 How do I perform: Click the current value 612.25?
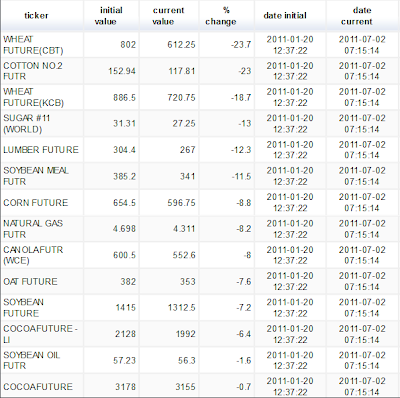(x=181, y=45)
